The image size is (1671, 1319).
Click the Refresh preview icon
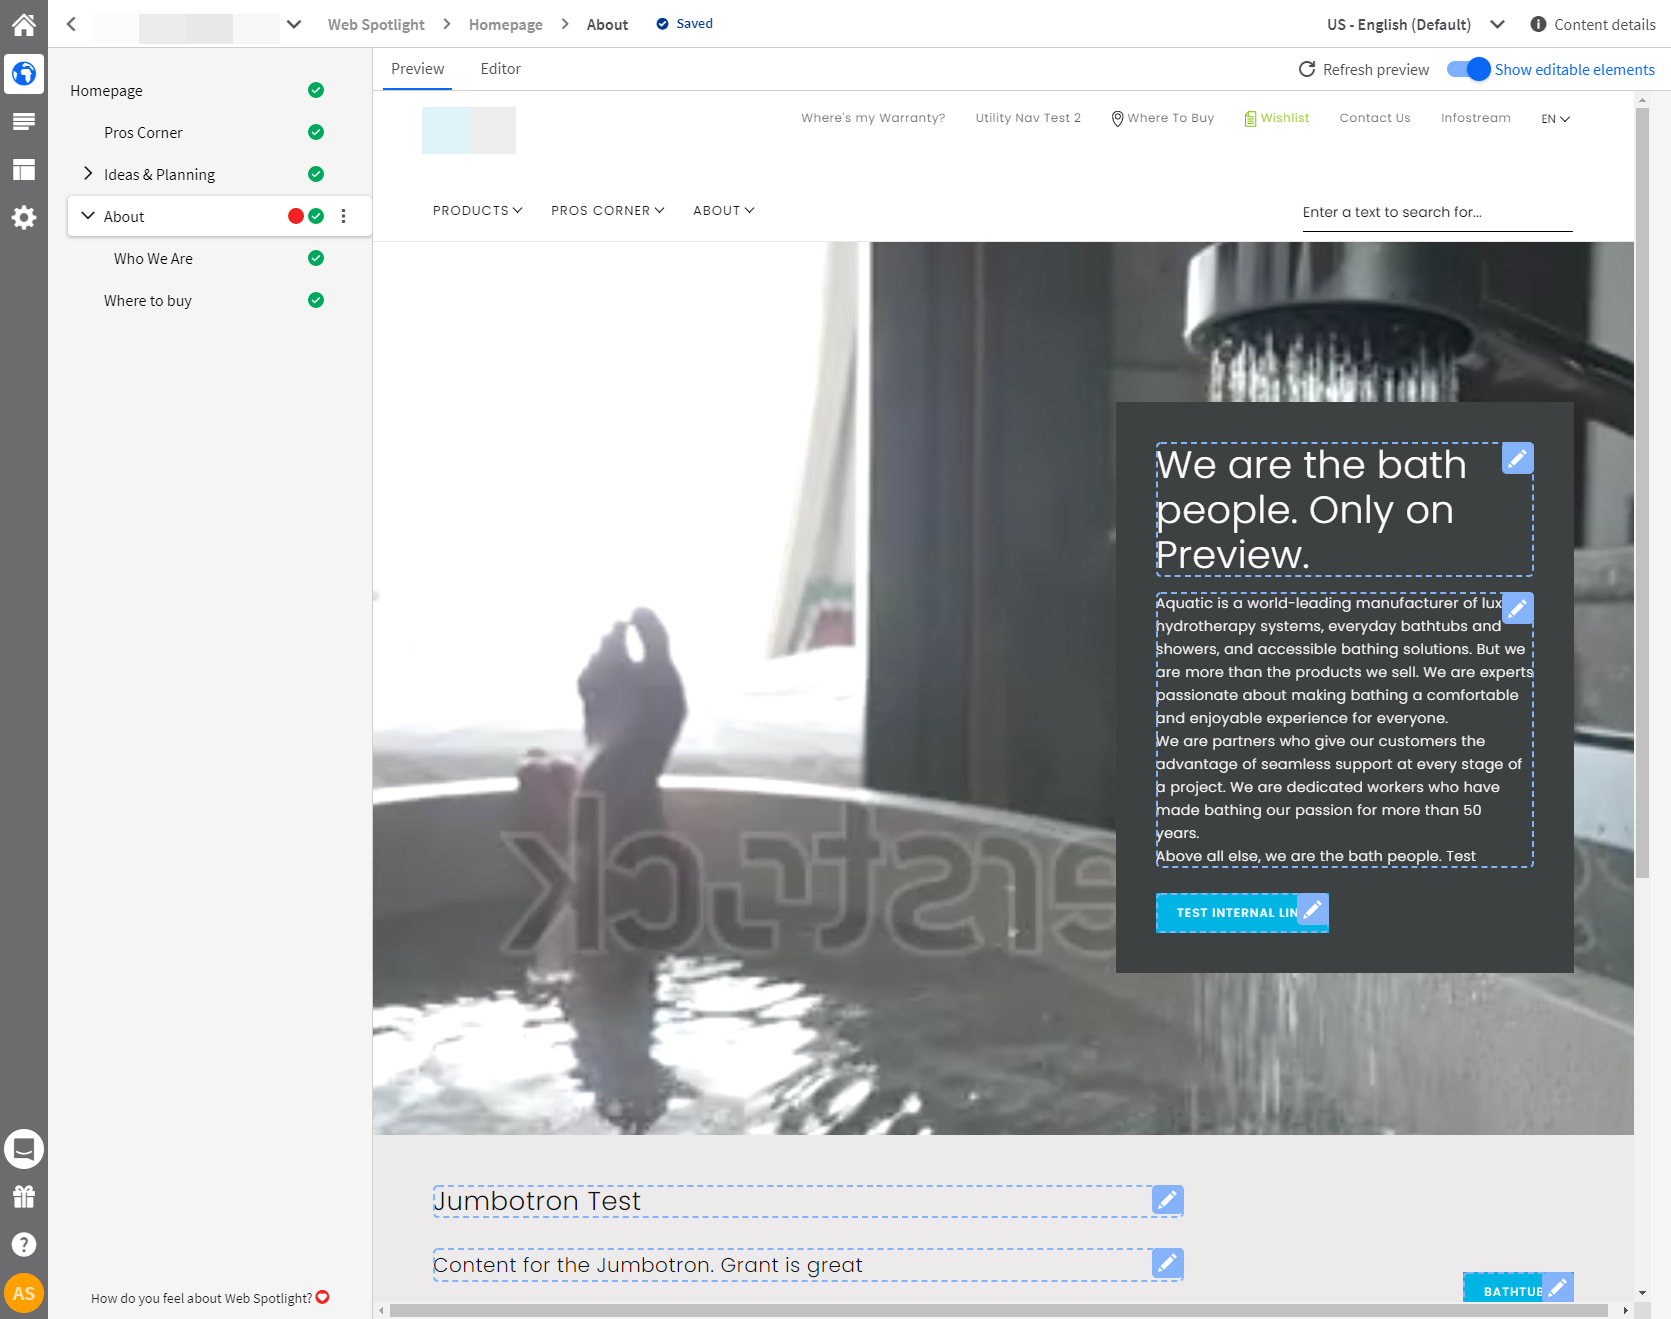coord(1306,69)
